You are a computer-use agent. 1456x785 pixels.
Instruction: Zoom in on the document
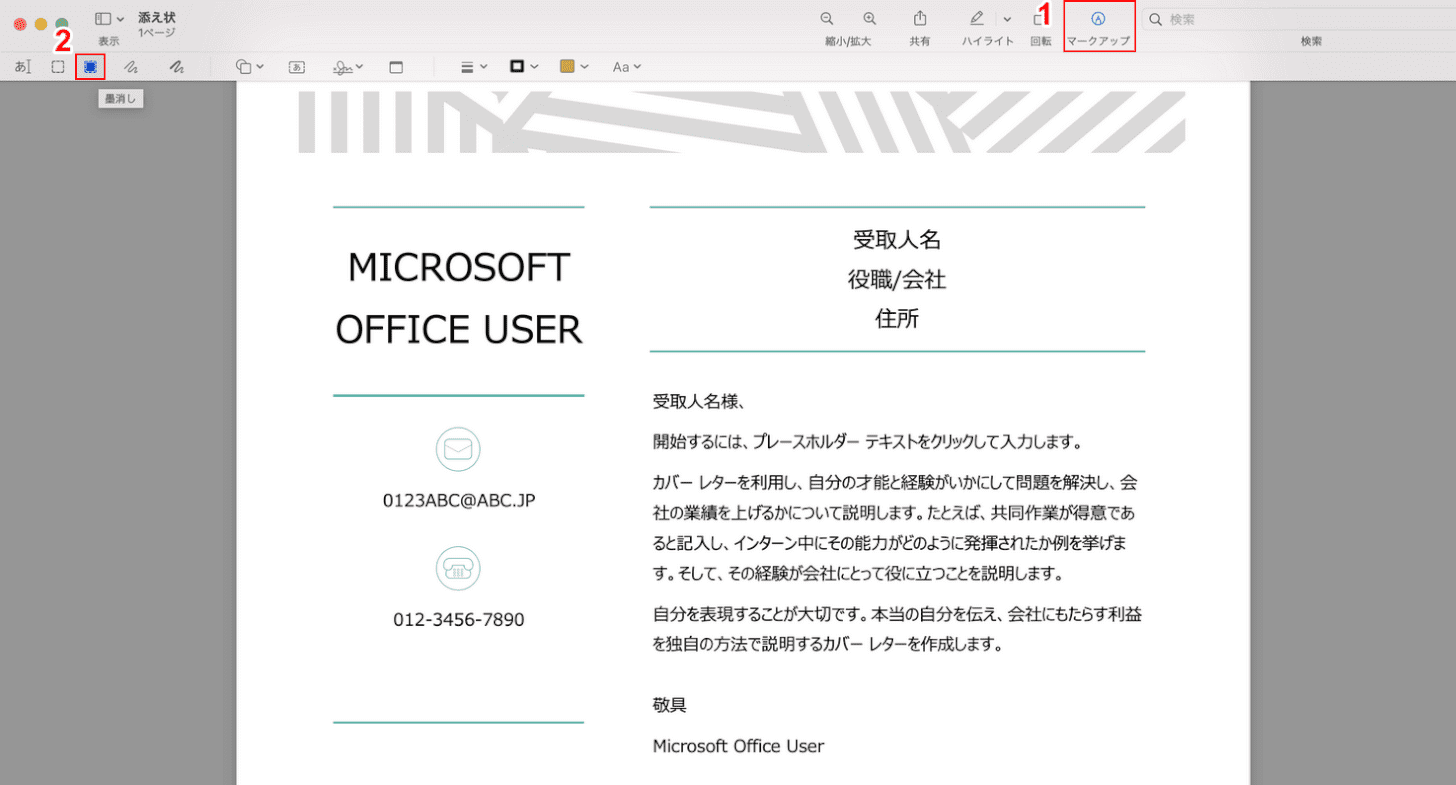870,19
